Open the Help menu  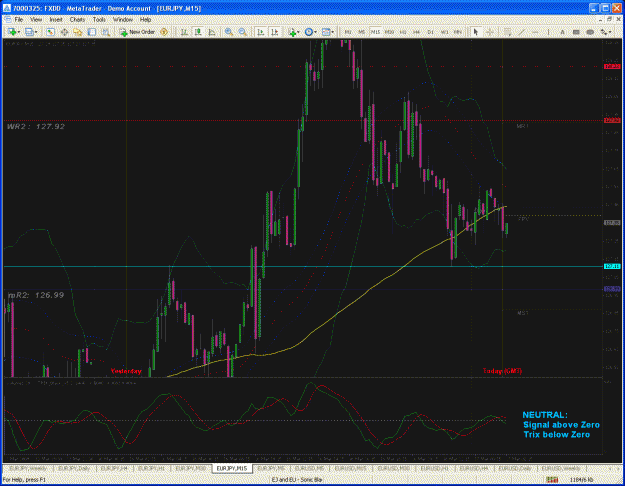(x=145, y=20)
